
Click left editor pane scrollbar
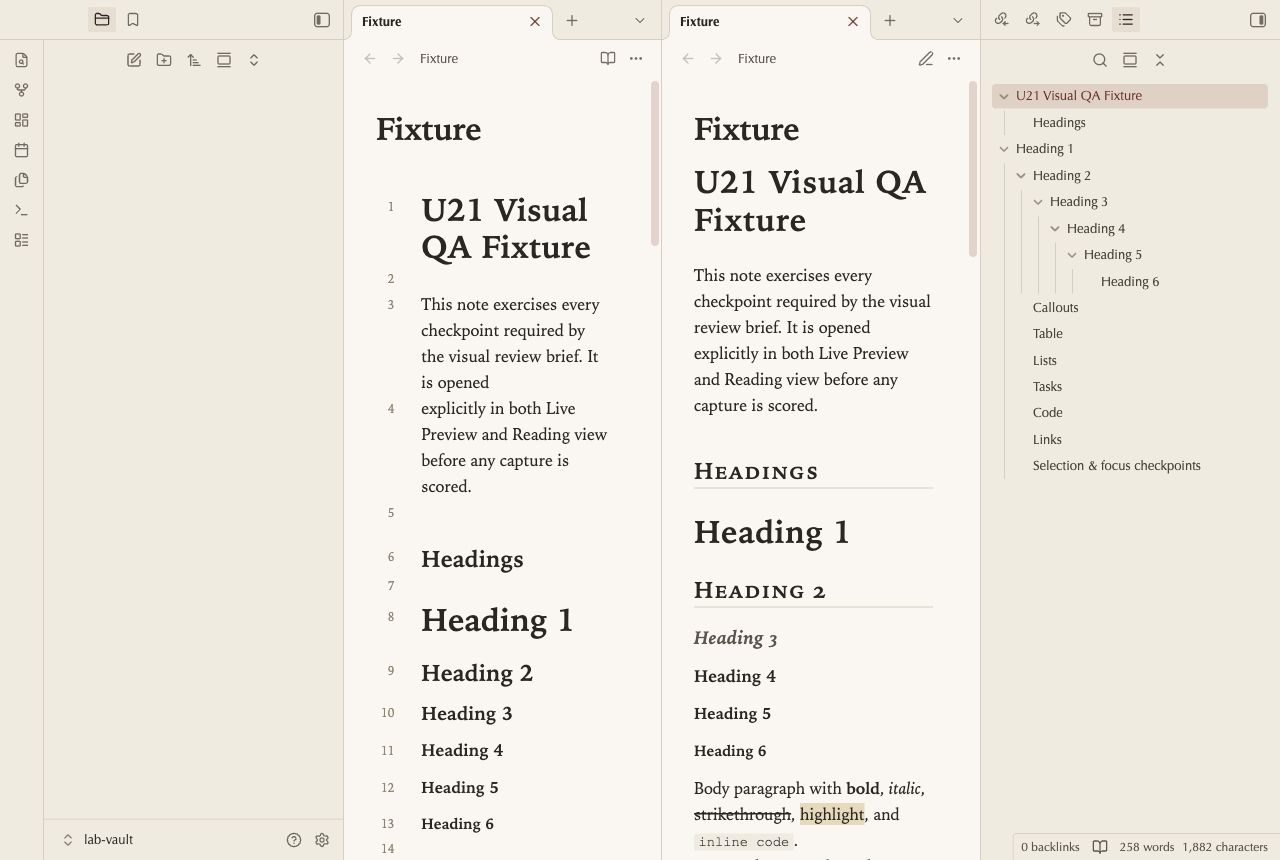655,163
